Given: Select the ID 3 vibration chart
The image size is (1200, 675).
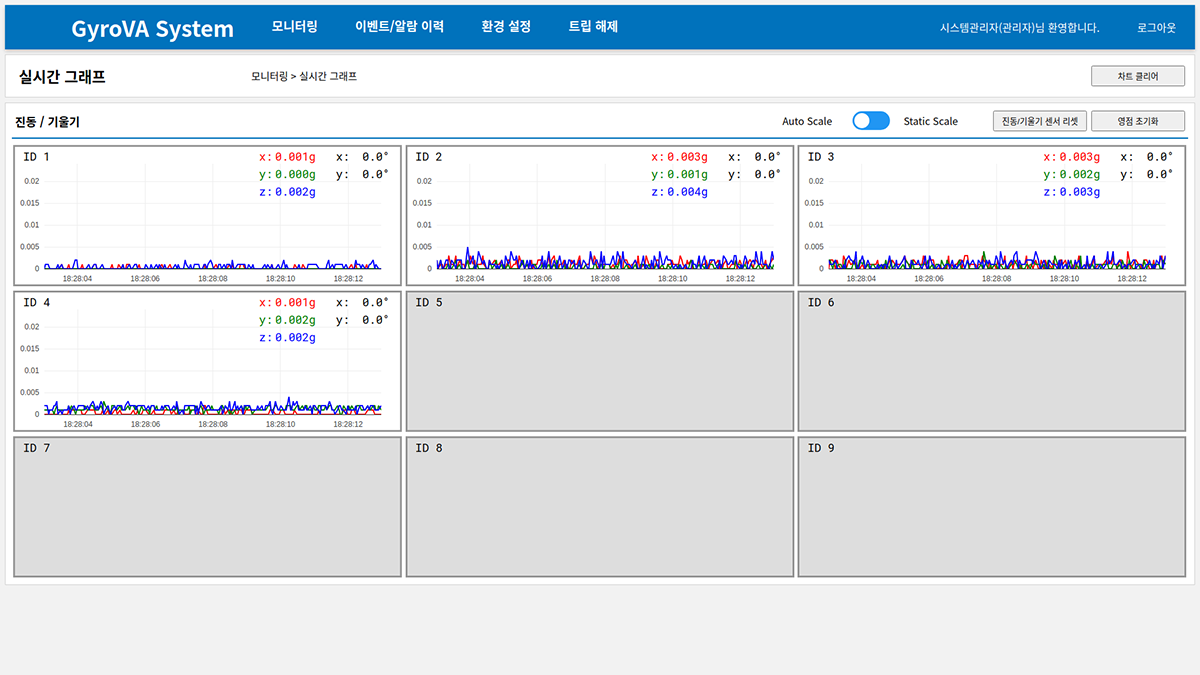Looking at the screenshot, I should pyautogui.click(x=992, y=216).
